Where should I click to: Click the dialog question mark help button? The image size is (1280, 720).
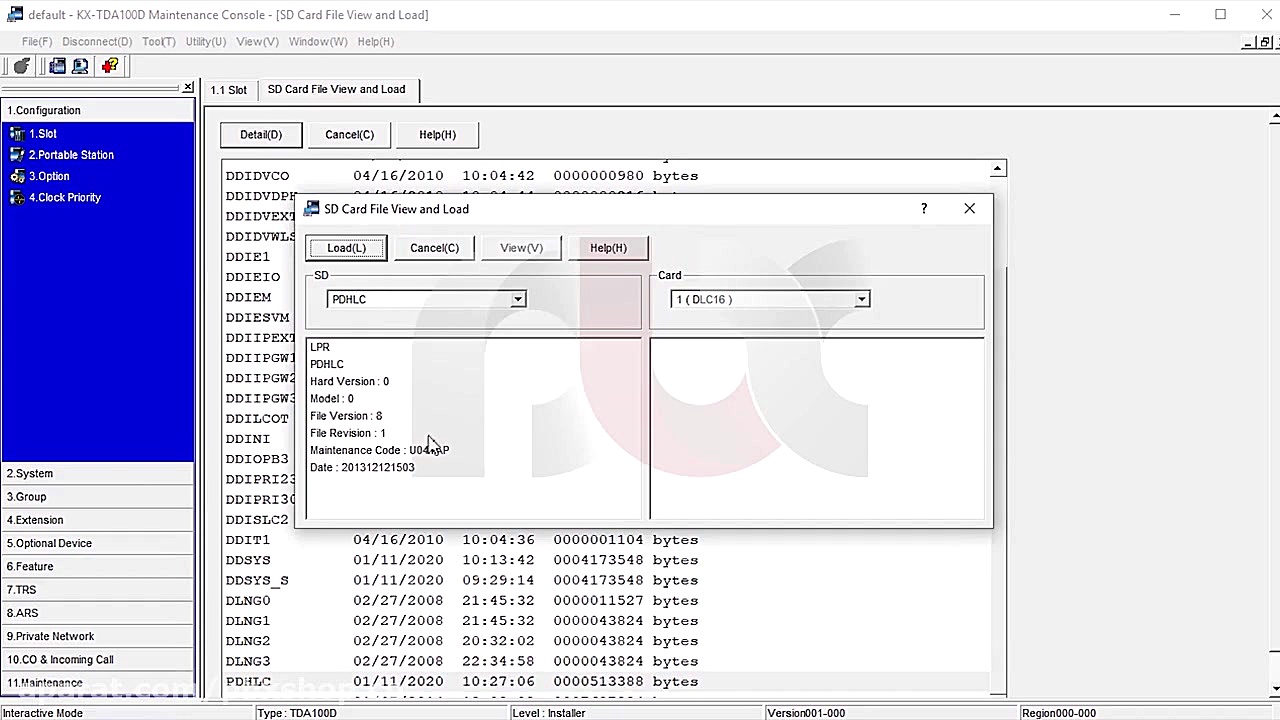coord(924,208)
